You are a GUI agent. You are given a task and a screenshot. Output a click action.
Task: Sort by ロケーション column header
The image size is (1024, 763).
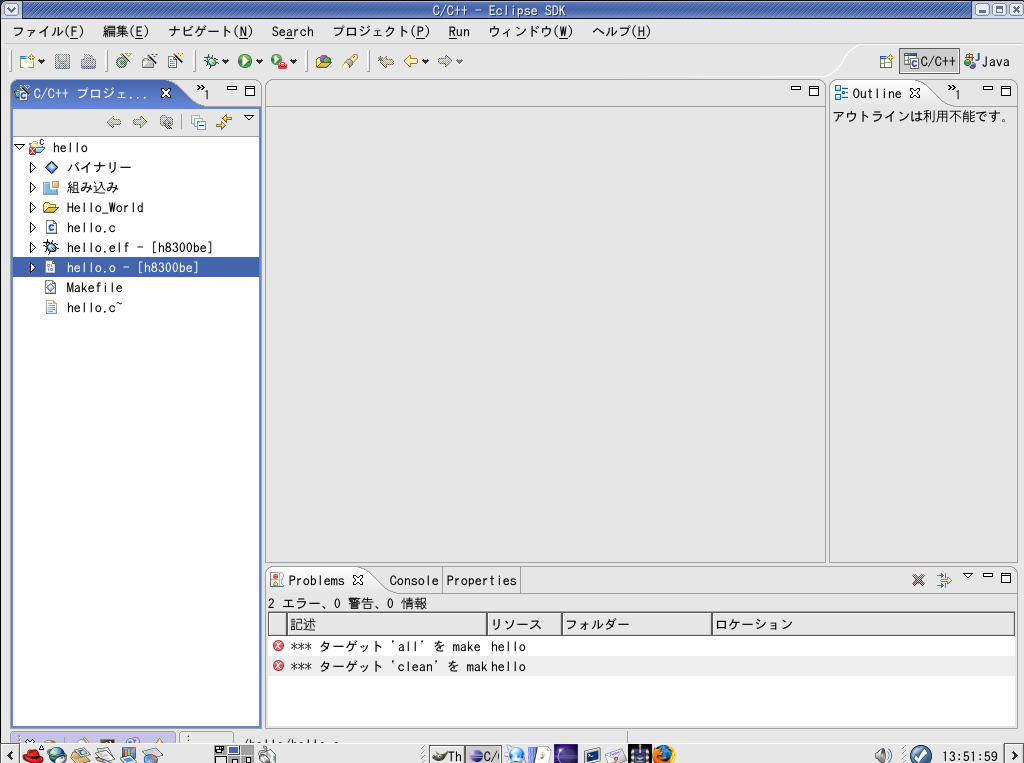point(863,625)
